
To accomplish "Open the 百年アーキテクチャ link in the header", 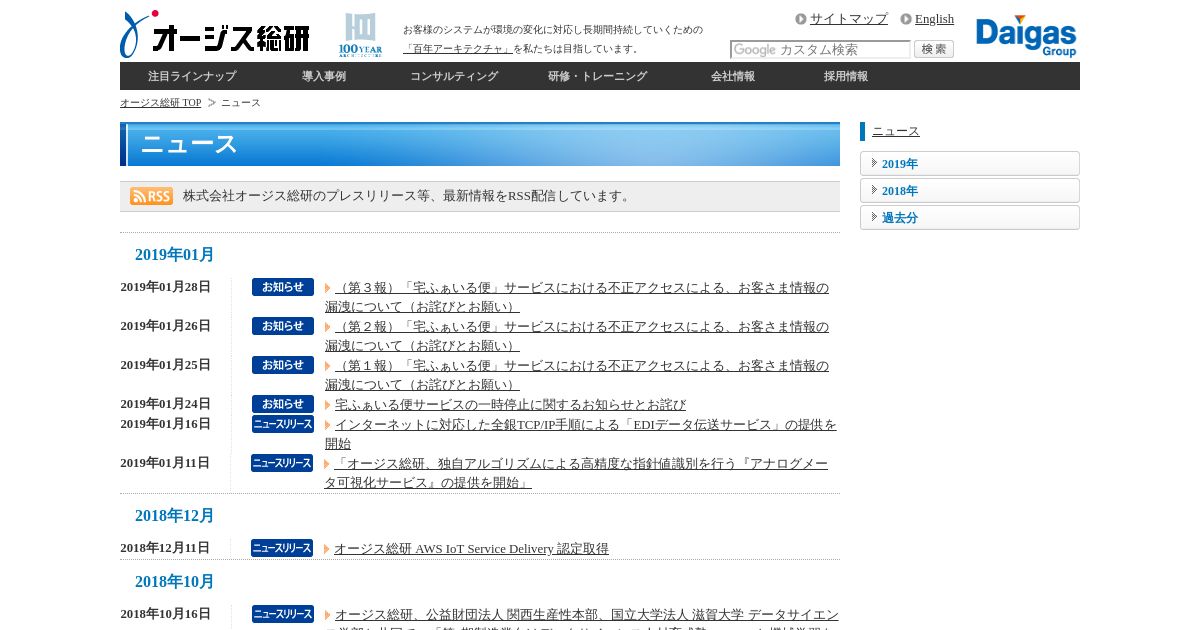I will click(458, 49).
